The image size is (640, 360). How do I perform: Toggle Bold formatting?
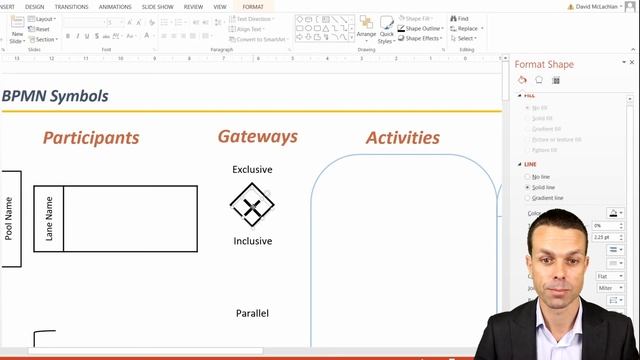(x=68, y=36)
